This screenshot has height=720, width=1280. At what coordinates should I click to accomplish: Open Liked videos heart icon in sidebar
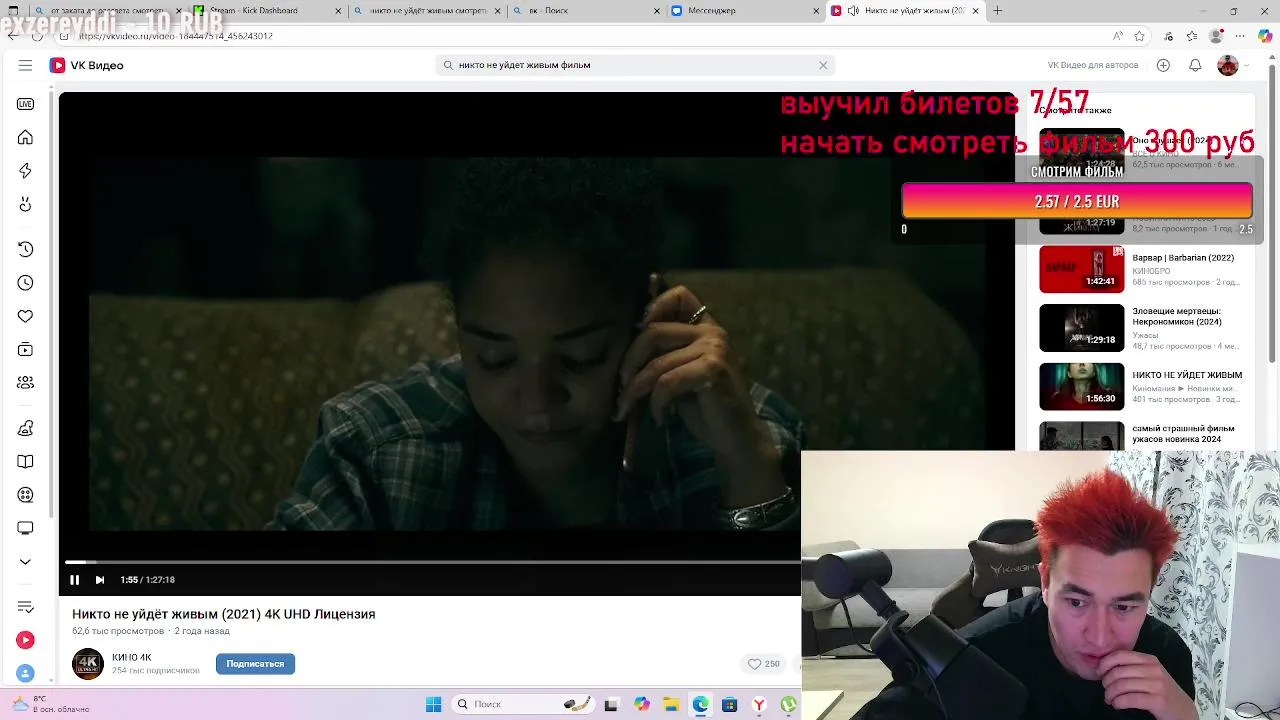pos(25,316)
